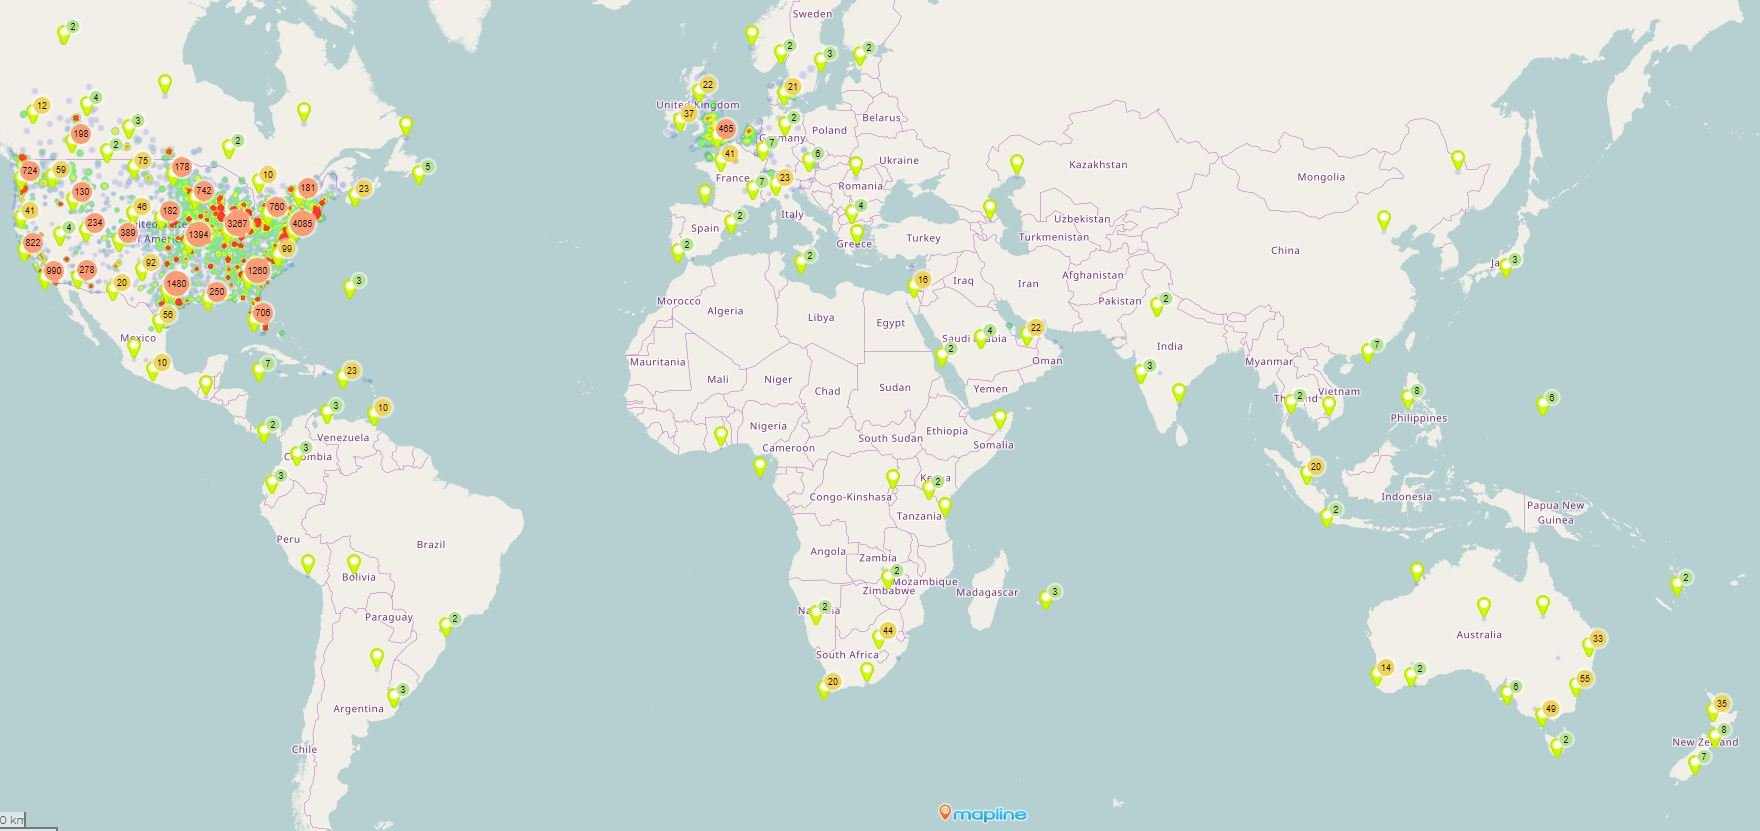1760x831 pixels.
Task: Open the 35 cluster in New Zealand
Action: 1721,704
